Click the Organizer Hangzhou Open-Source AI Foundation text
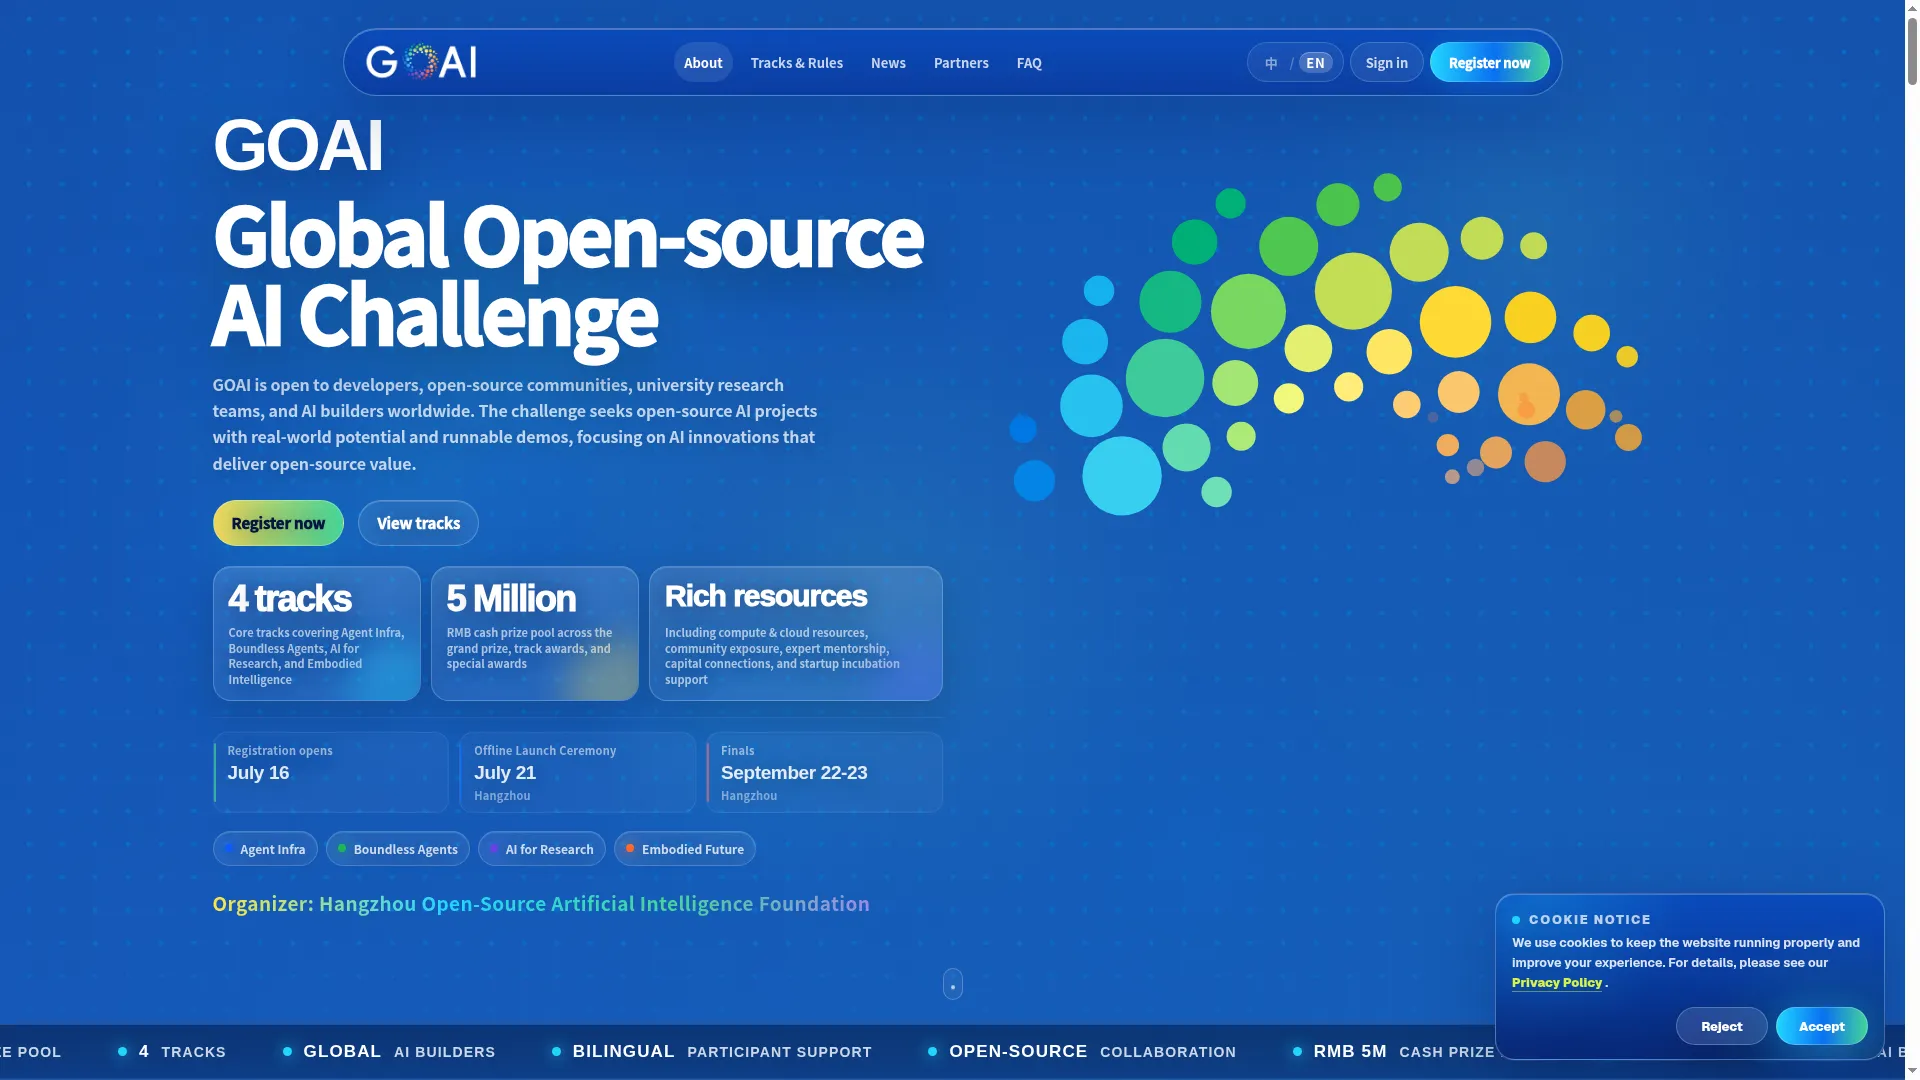 click(541, 904)
